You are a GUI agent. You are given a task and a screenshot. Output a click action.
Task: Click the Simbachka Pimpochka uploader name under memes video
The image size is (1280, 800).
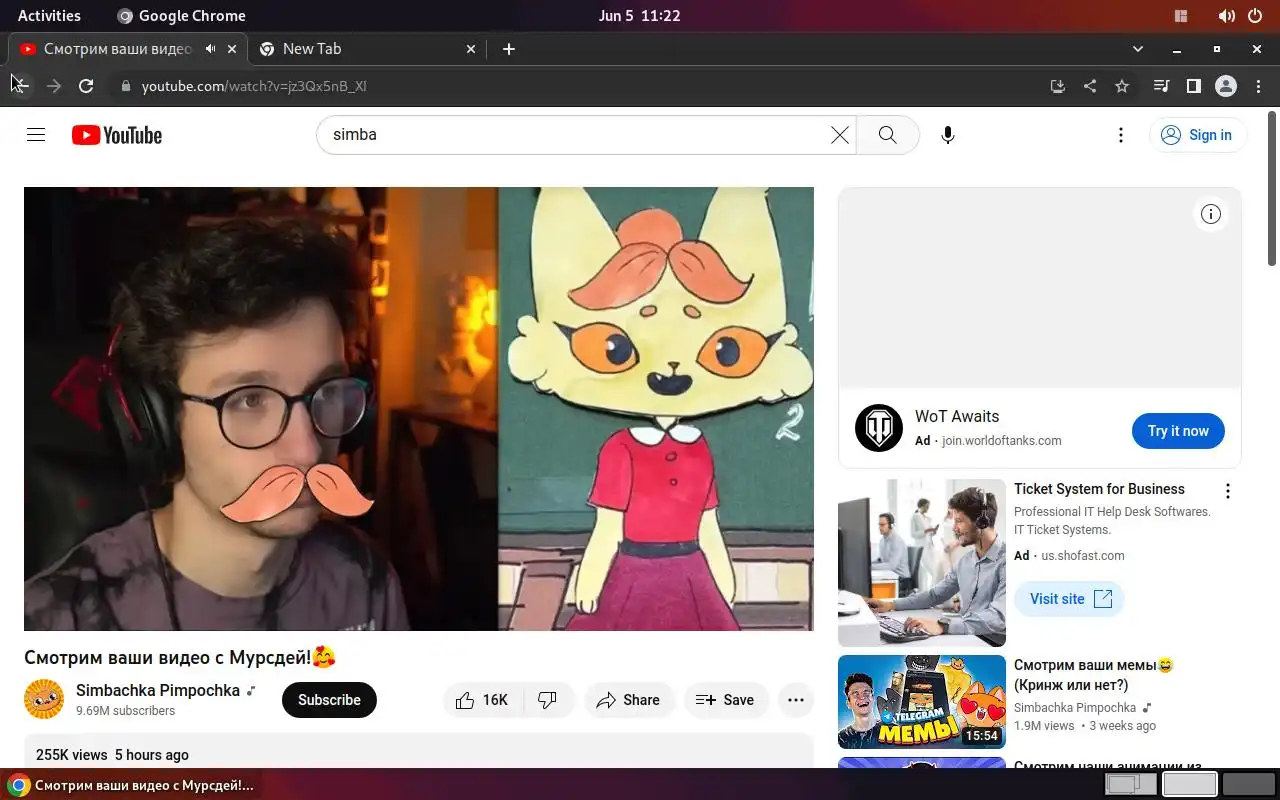click(1075, 707)
